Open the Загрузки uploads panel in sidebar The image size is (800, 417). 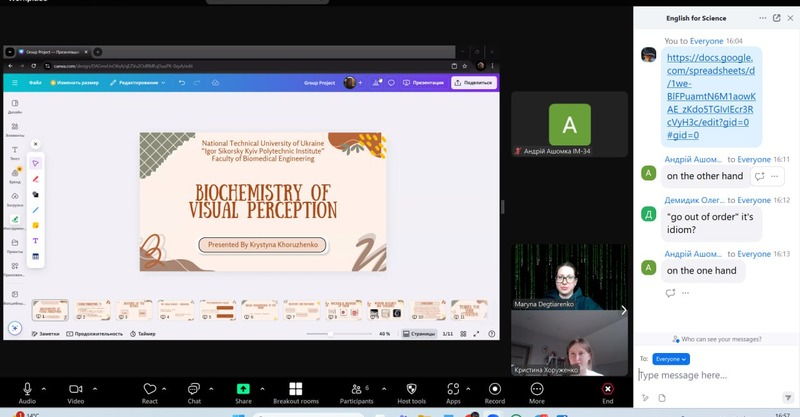(15, 200)
